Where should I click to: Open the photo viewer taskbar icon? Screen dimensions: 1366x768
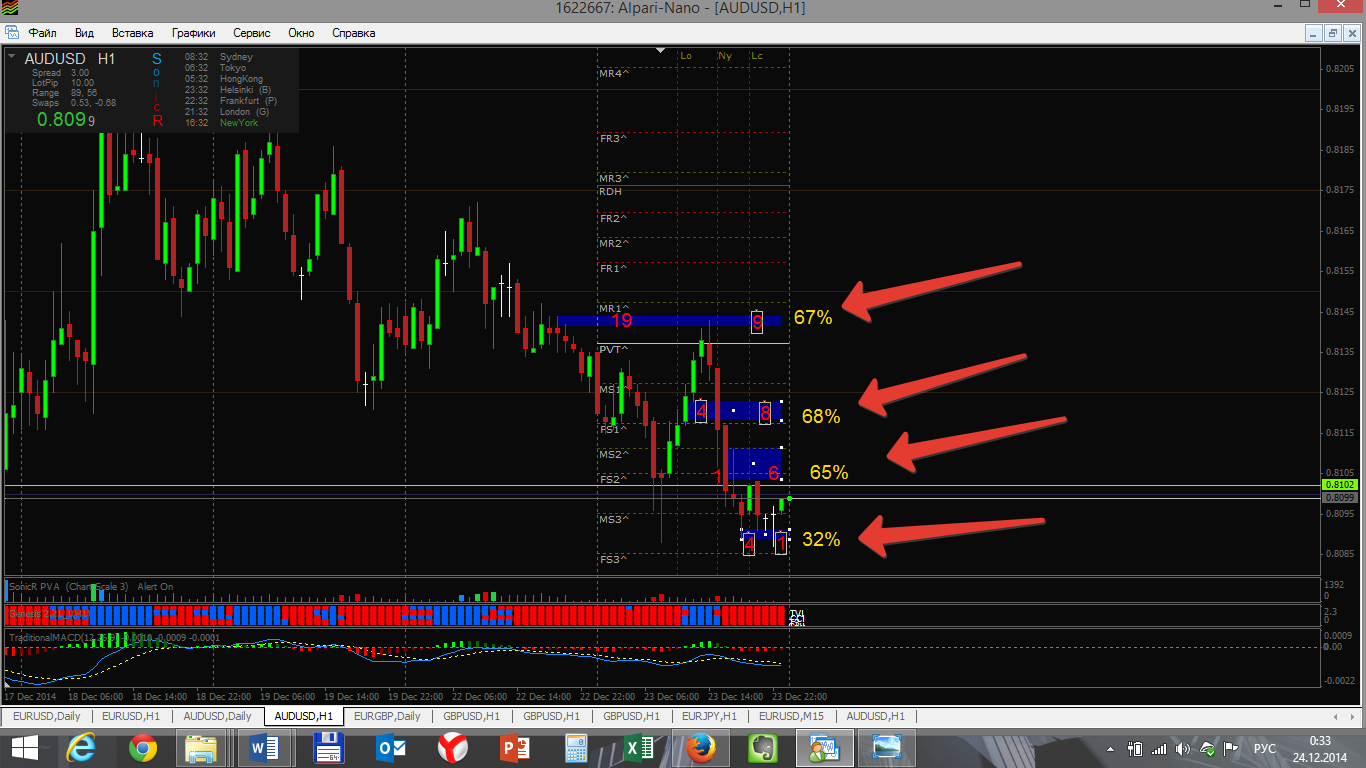pyautogui.click(x=886, y=747)
